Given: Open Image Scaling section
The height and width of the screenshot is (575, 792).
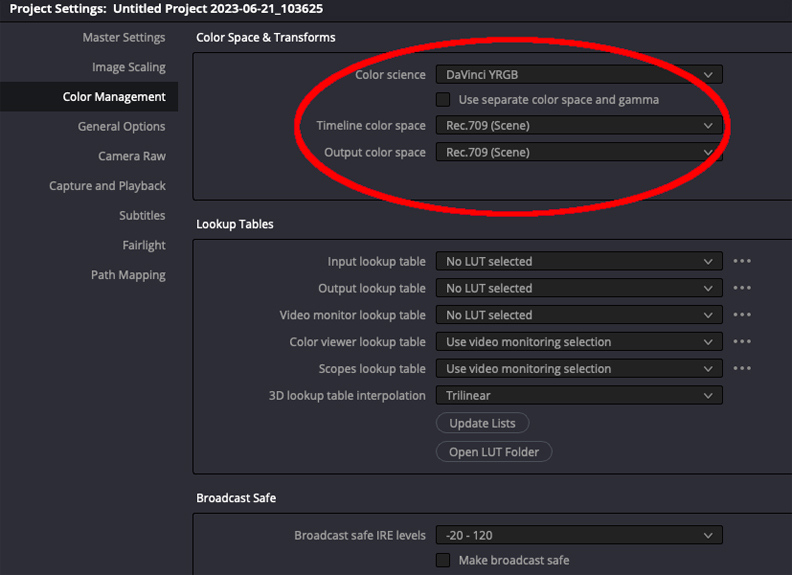Looking at the screenshot, I should point(128,67).
